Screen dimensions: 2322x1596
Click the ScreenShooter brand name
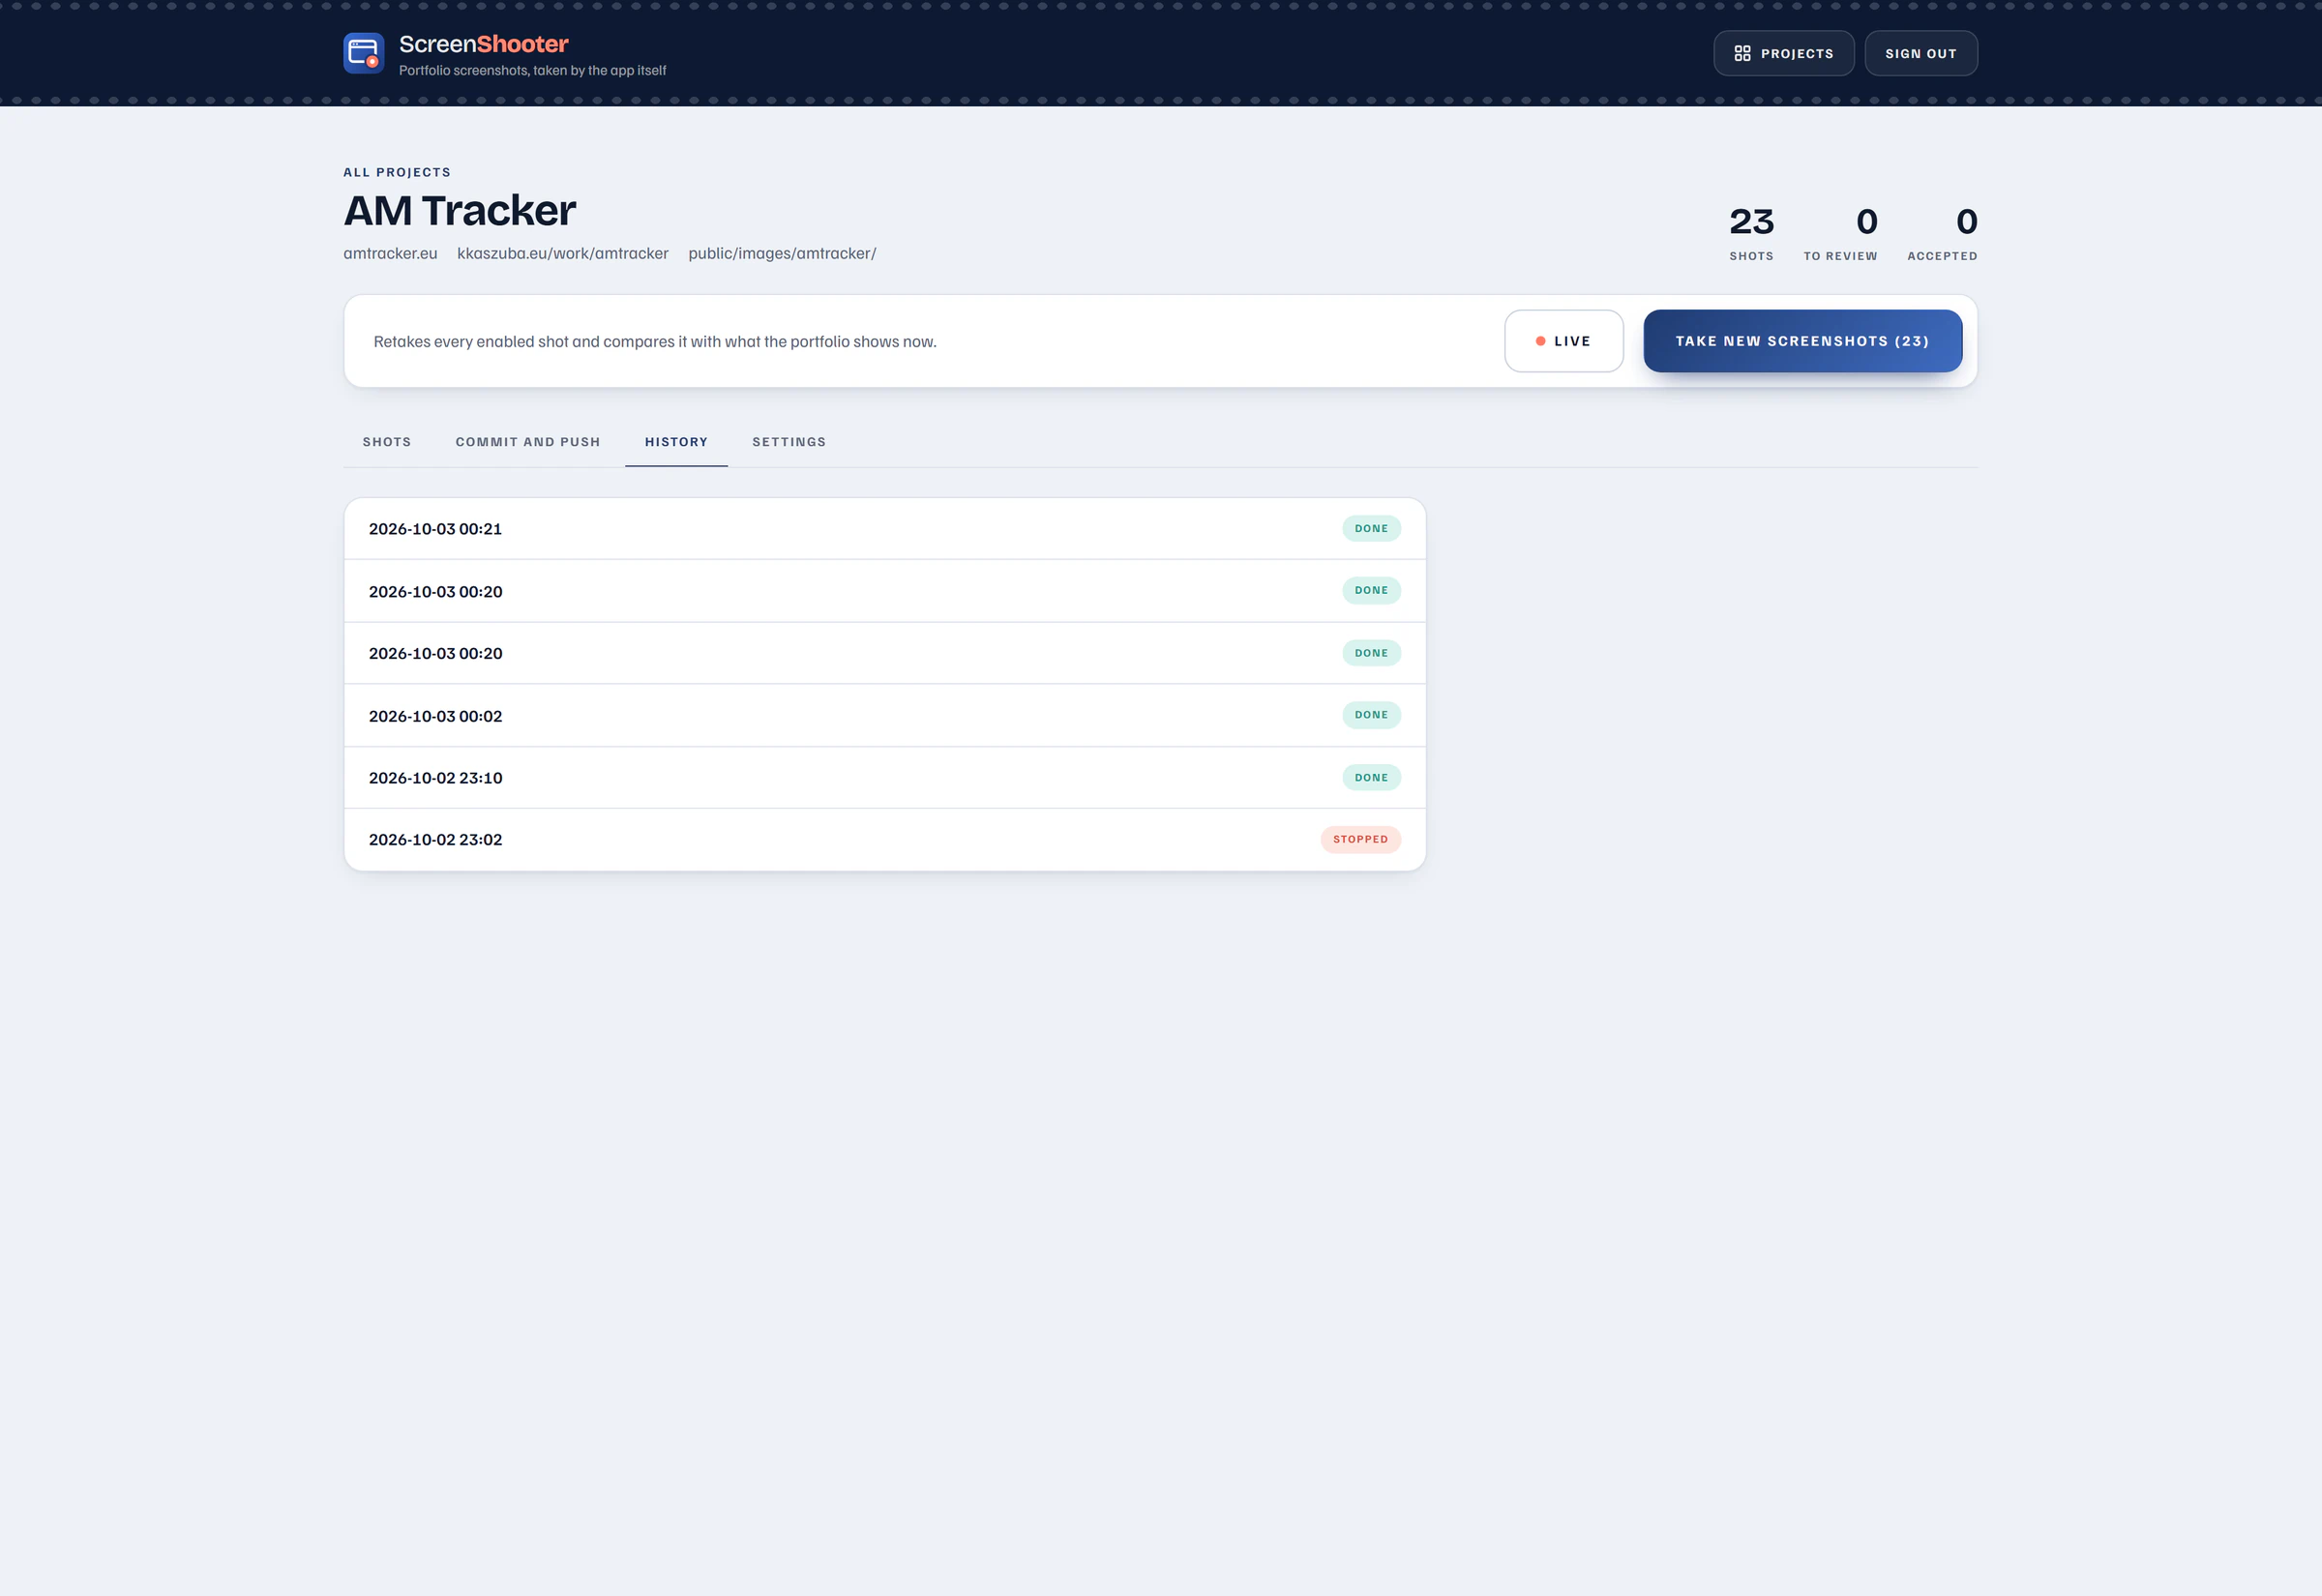point(484,44)
